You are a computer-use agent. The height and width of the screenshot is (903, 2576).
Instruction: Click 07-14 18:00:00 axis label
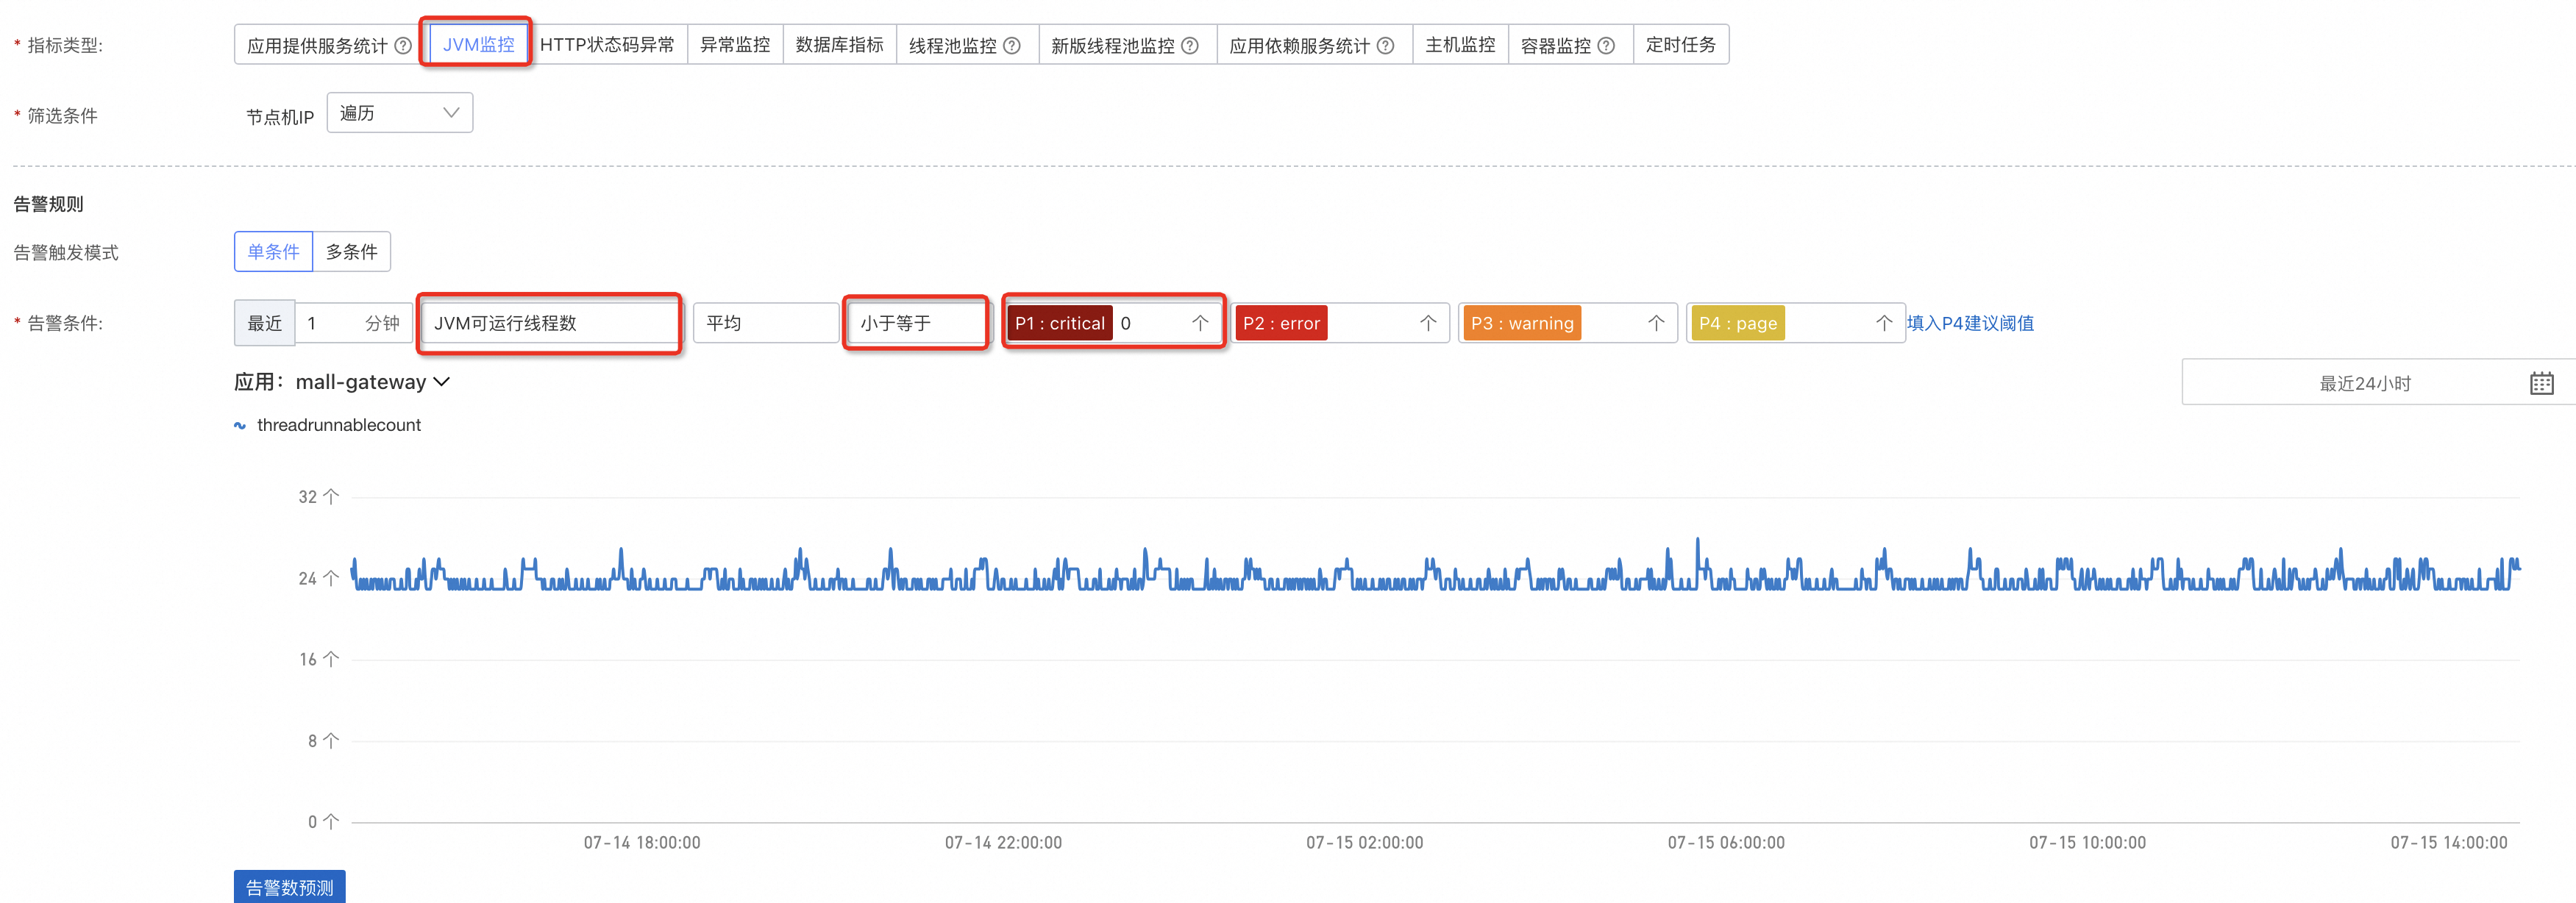pos(642,843)
